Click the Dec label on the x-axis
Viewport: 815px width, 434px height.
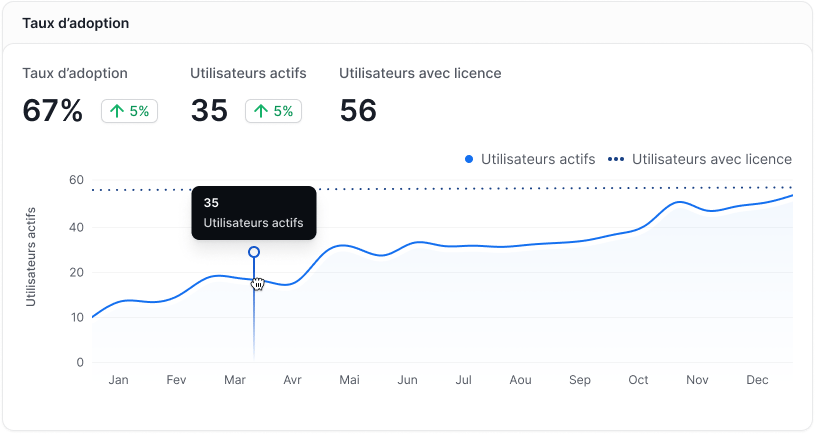click(756, 381)
